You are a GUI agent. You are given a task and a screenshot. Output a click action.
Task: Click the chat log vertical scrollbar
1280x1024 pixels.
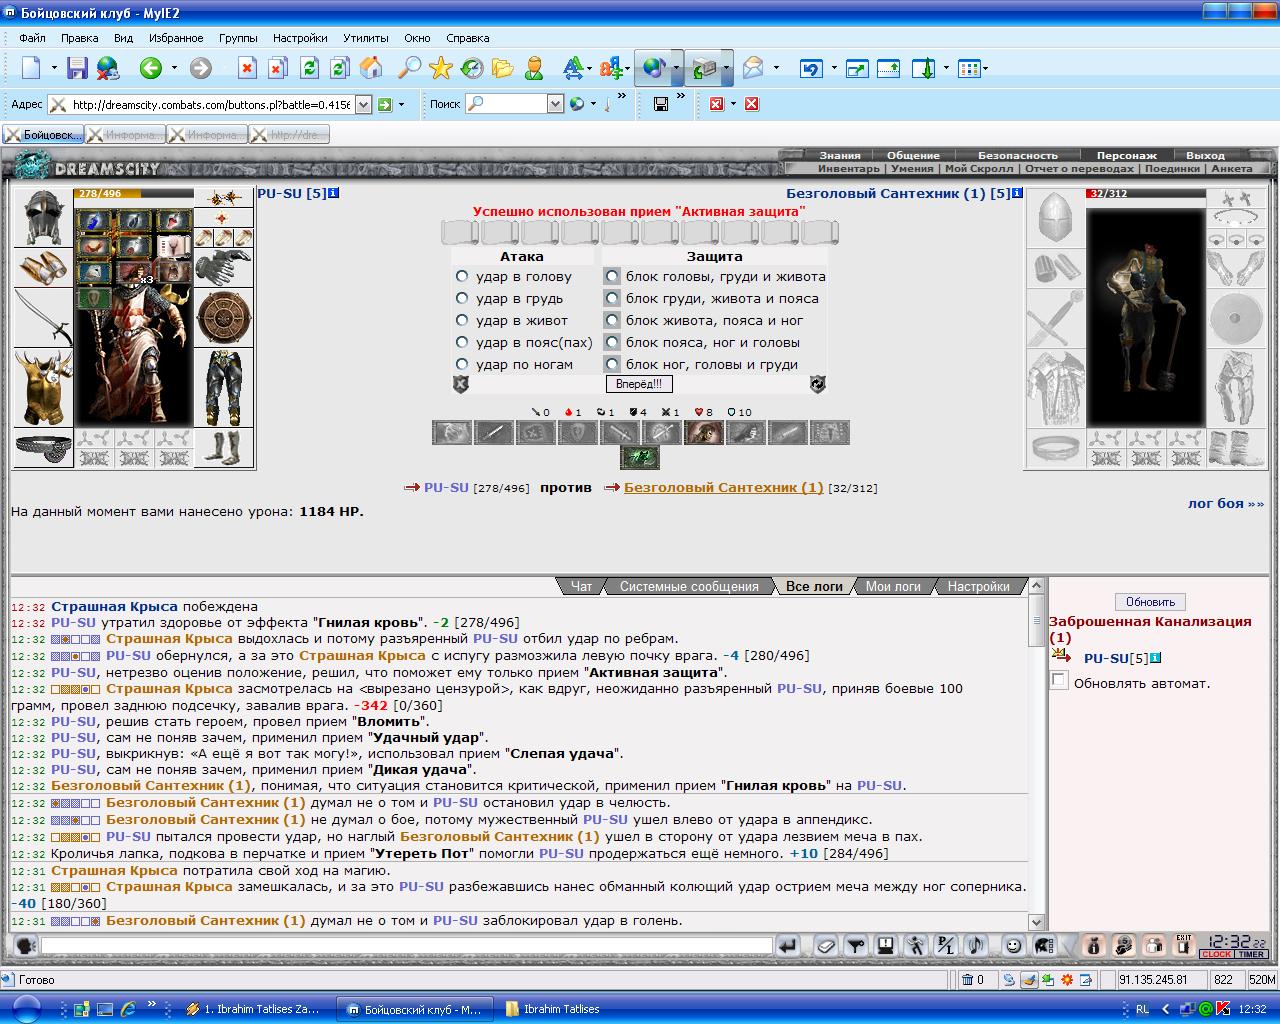click(1036, 756)
